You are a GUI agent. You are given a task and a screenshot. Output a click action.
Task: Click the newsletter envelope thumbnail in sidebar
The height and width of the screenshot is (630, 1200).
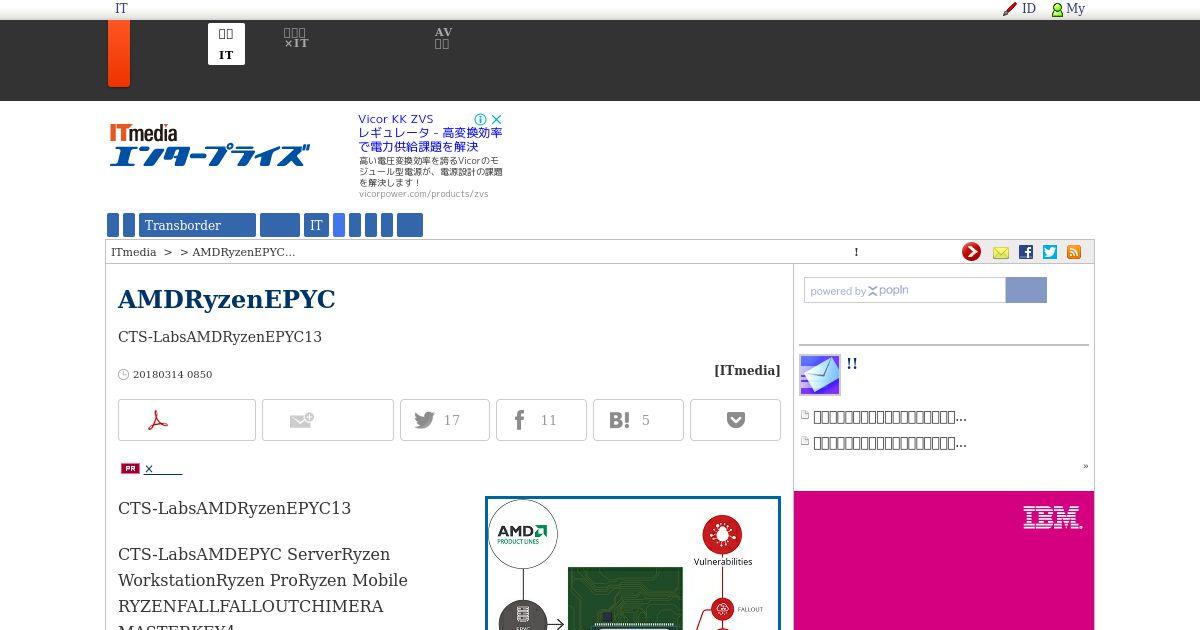[x=820, y=375]
